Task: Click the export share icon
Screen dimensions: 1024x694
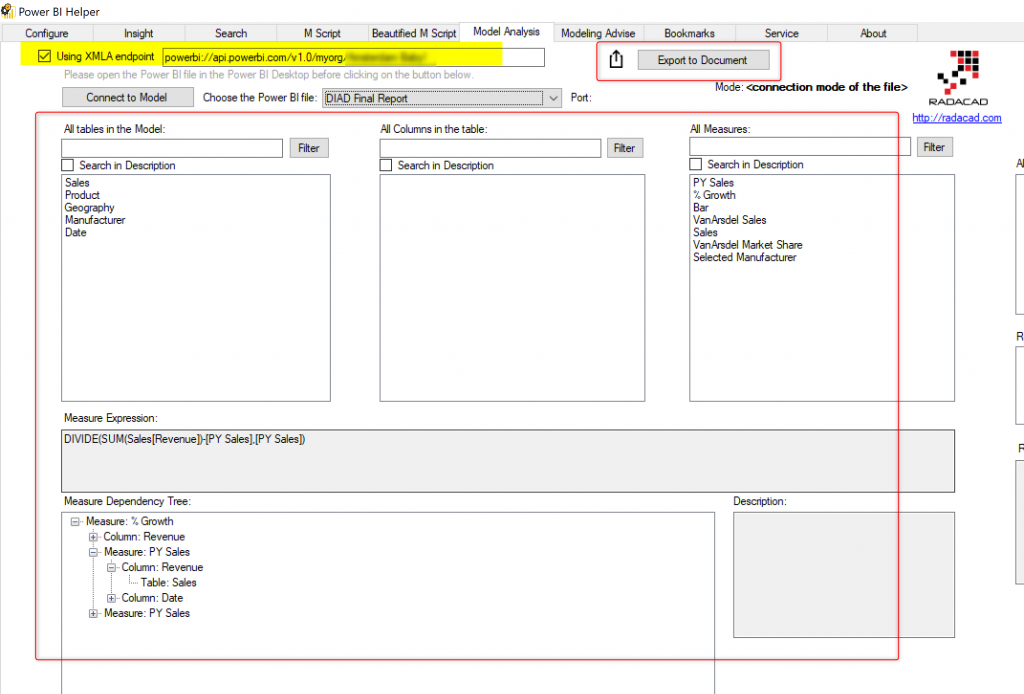Action: coord(616,60)
